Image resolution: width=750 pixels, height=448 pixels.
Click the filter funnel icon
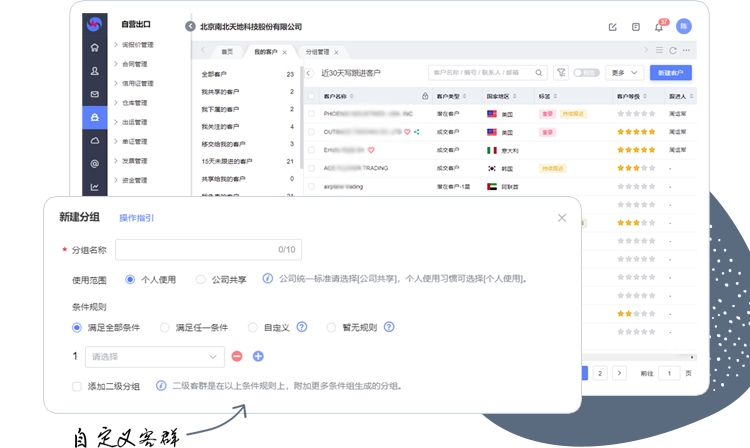561,73
